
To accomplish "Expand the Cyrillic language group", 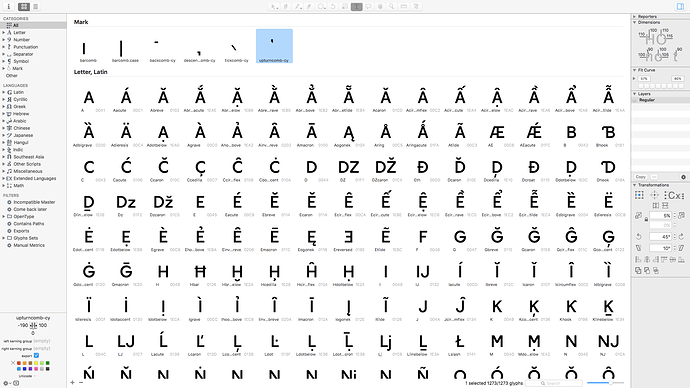I will click(4, 99).
